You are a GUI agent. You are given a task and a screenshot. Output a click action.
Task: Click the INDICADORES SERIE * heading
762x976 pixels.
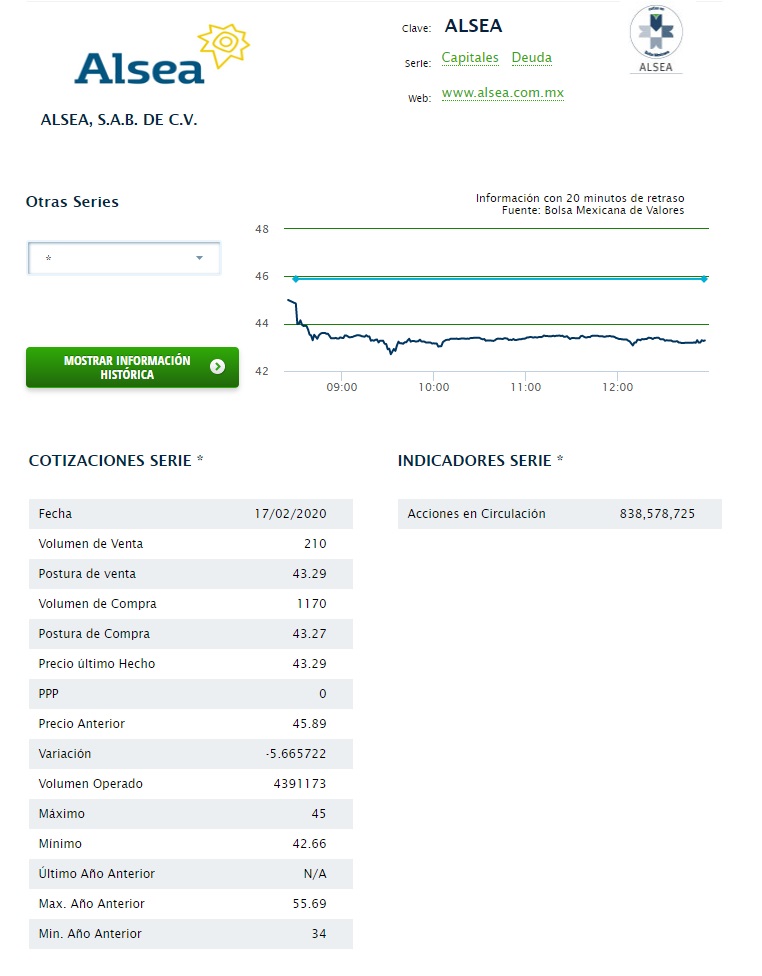(x=481, y=461)
